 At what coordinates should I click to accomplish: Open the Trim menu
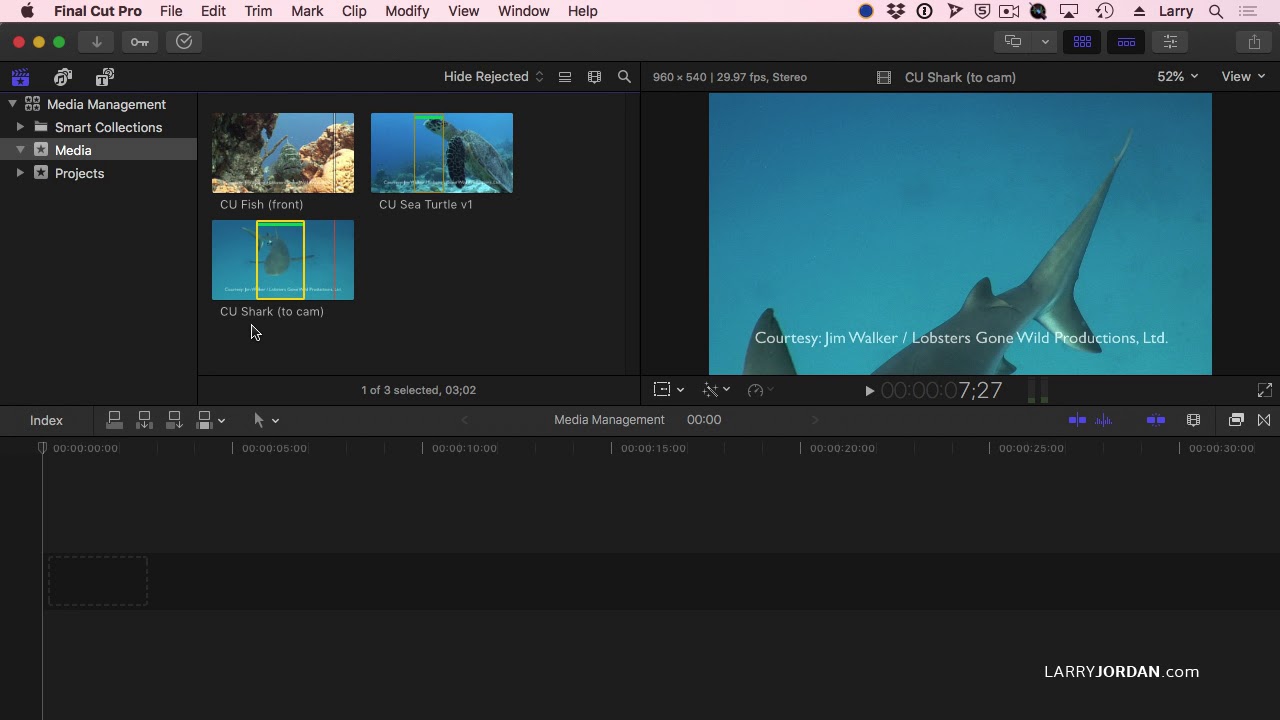tap(258, 11)
